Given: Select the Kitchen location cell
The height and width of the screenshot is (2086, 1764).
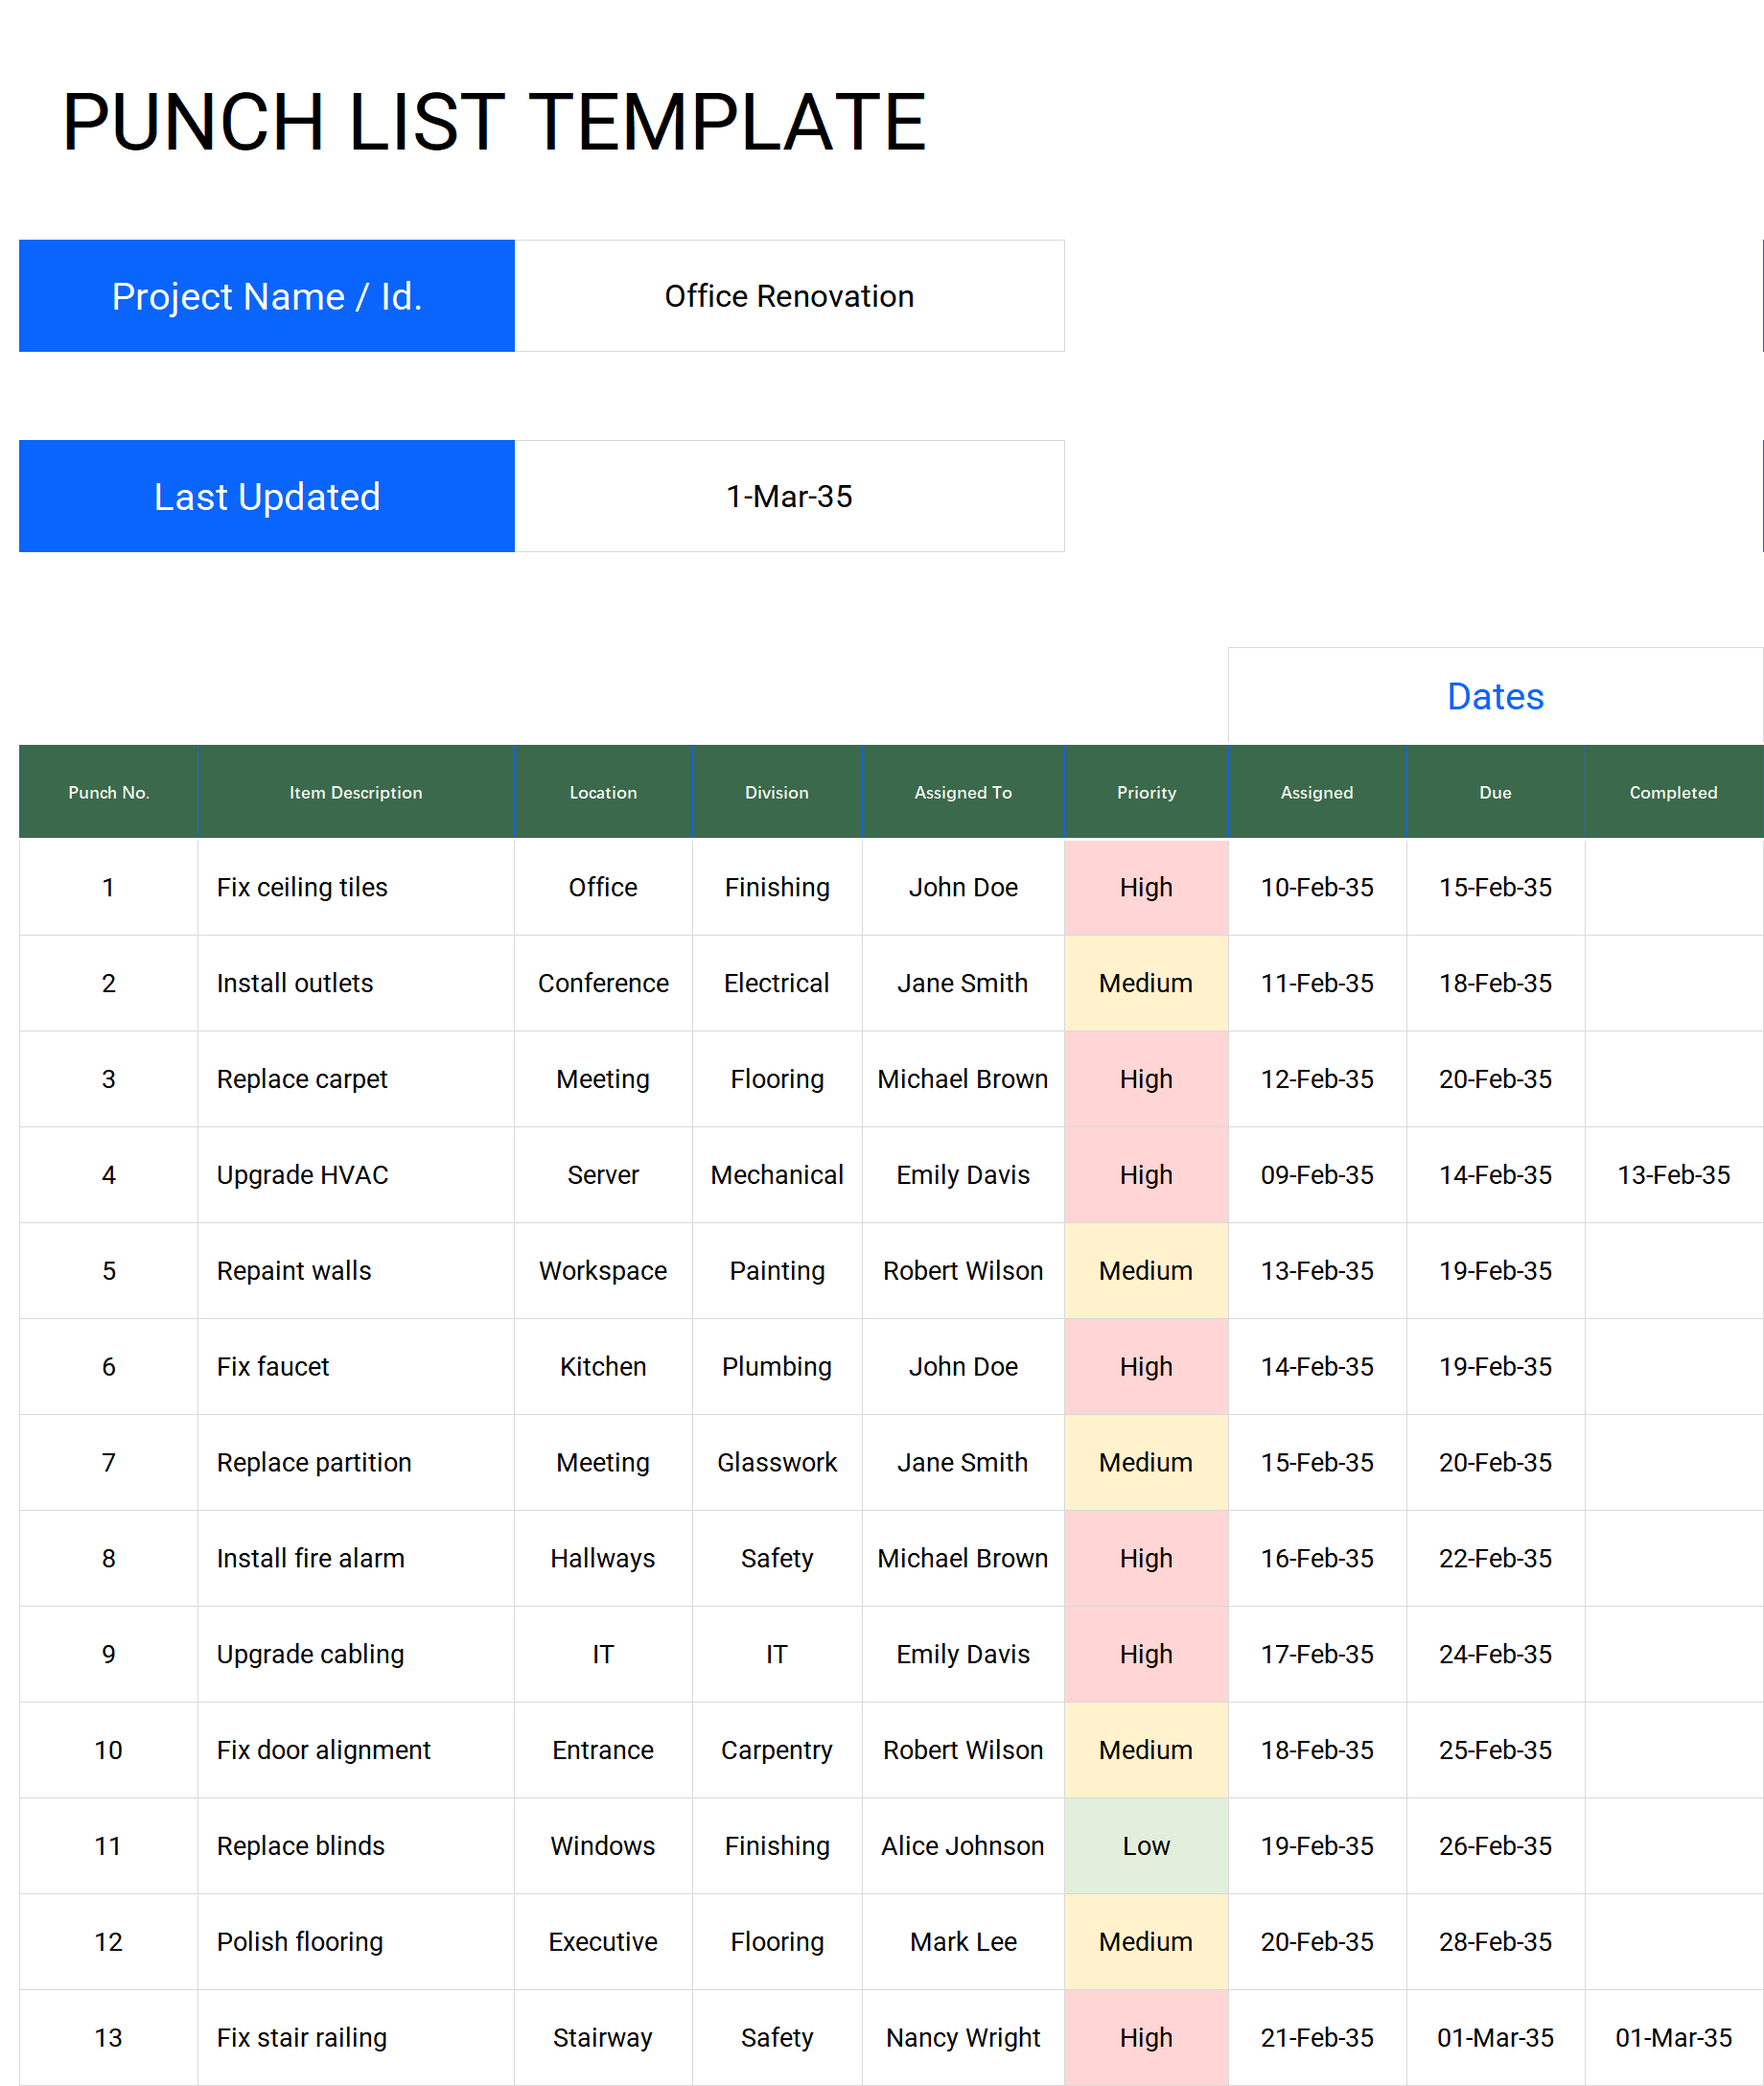Looking at the screenshot, I should coord(603,1367).
